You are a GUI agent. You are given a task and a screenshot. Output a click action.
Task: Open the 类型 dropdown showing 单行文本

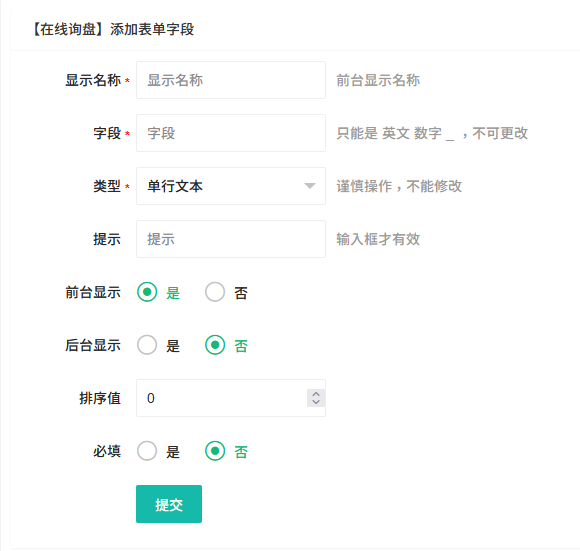(231, 186)
